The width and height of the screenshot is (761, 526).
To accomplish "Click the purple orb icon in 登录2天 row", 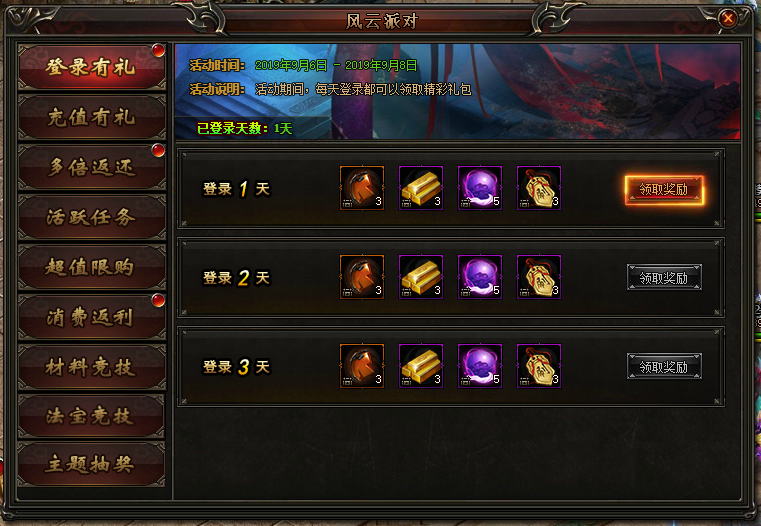I will pyautogui.click(x=480, y=277).
